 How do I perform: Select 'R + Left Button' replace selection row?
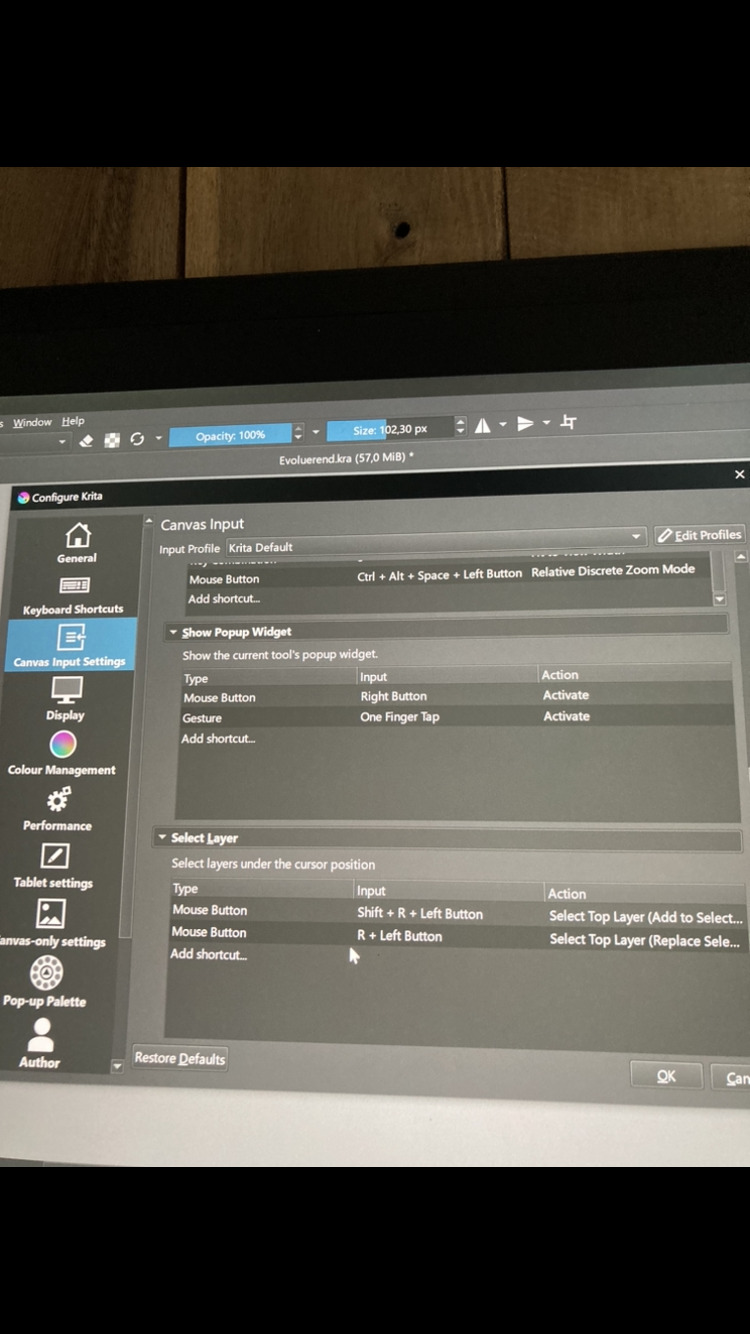tap(457, 935)
